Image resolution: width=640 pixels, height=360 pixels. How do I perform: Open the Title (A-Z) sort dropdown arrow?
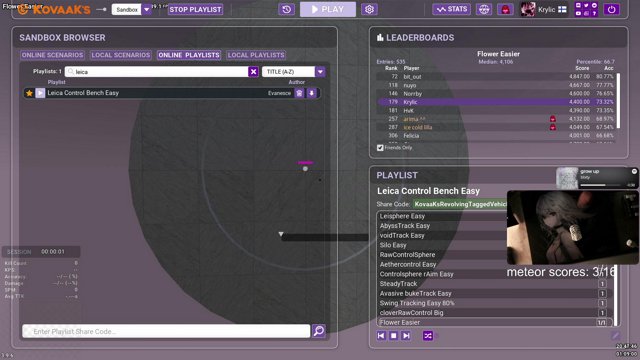click(x=320, y=72)
